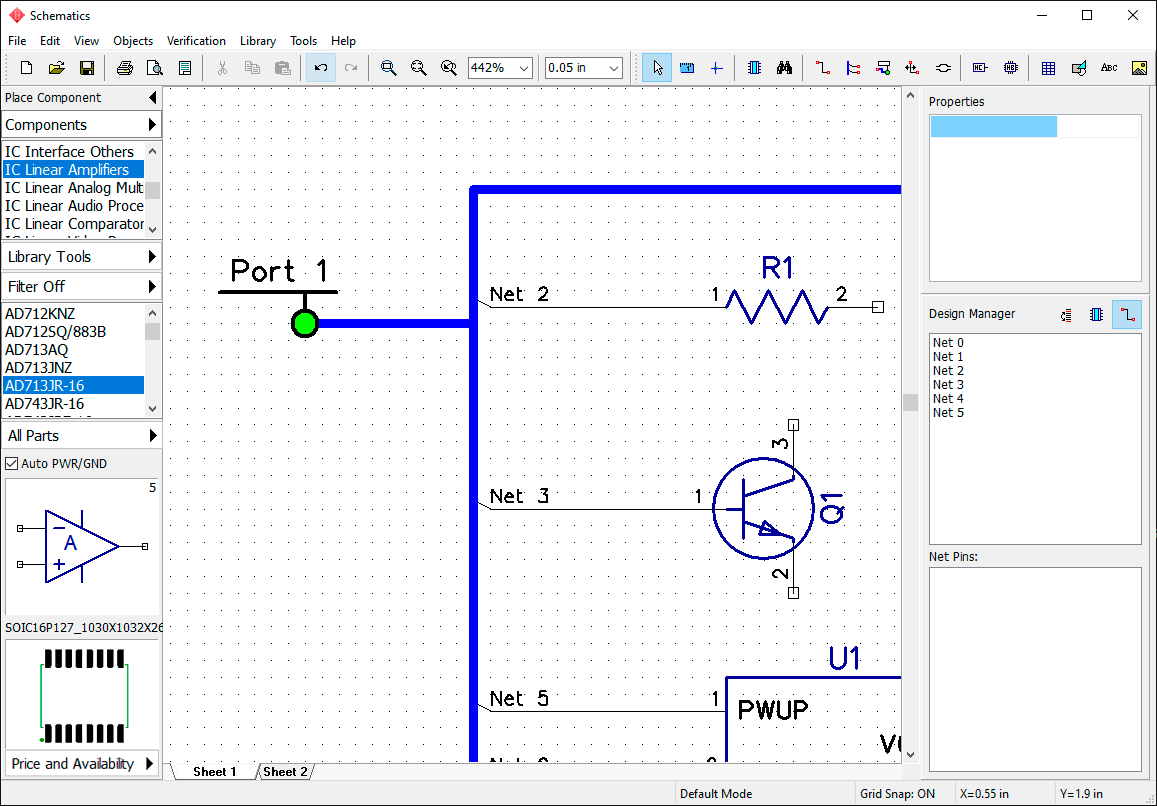This screenshot has height=806, width=1157.
Task: Click the Filter Off button
Action: pyautogui.click(x=81, y=286)
